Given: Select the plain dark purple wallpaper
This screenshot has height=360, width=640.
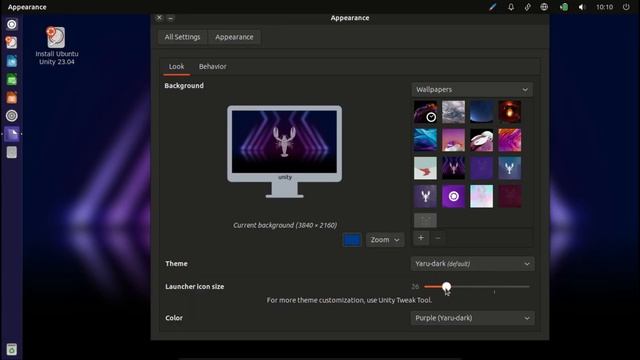Looking at the screenshot, I should tap(482, 168).
